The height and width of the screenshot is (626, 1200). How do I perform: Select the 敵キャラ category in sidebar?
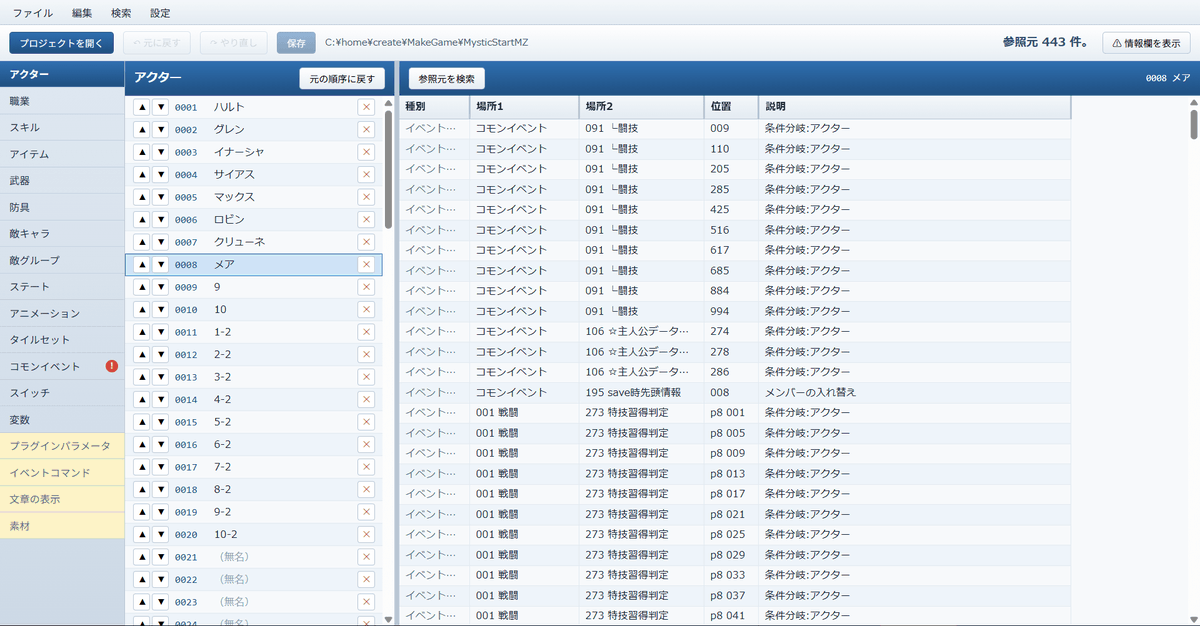point(62,234)
